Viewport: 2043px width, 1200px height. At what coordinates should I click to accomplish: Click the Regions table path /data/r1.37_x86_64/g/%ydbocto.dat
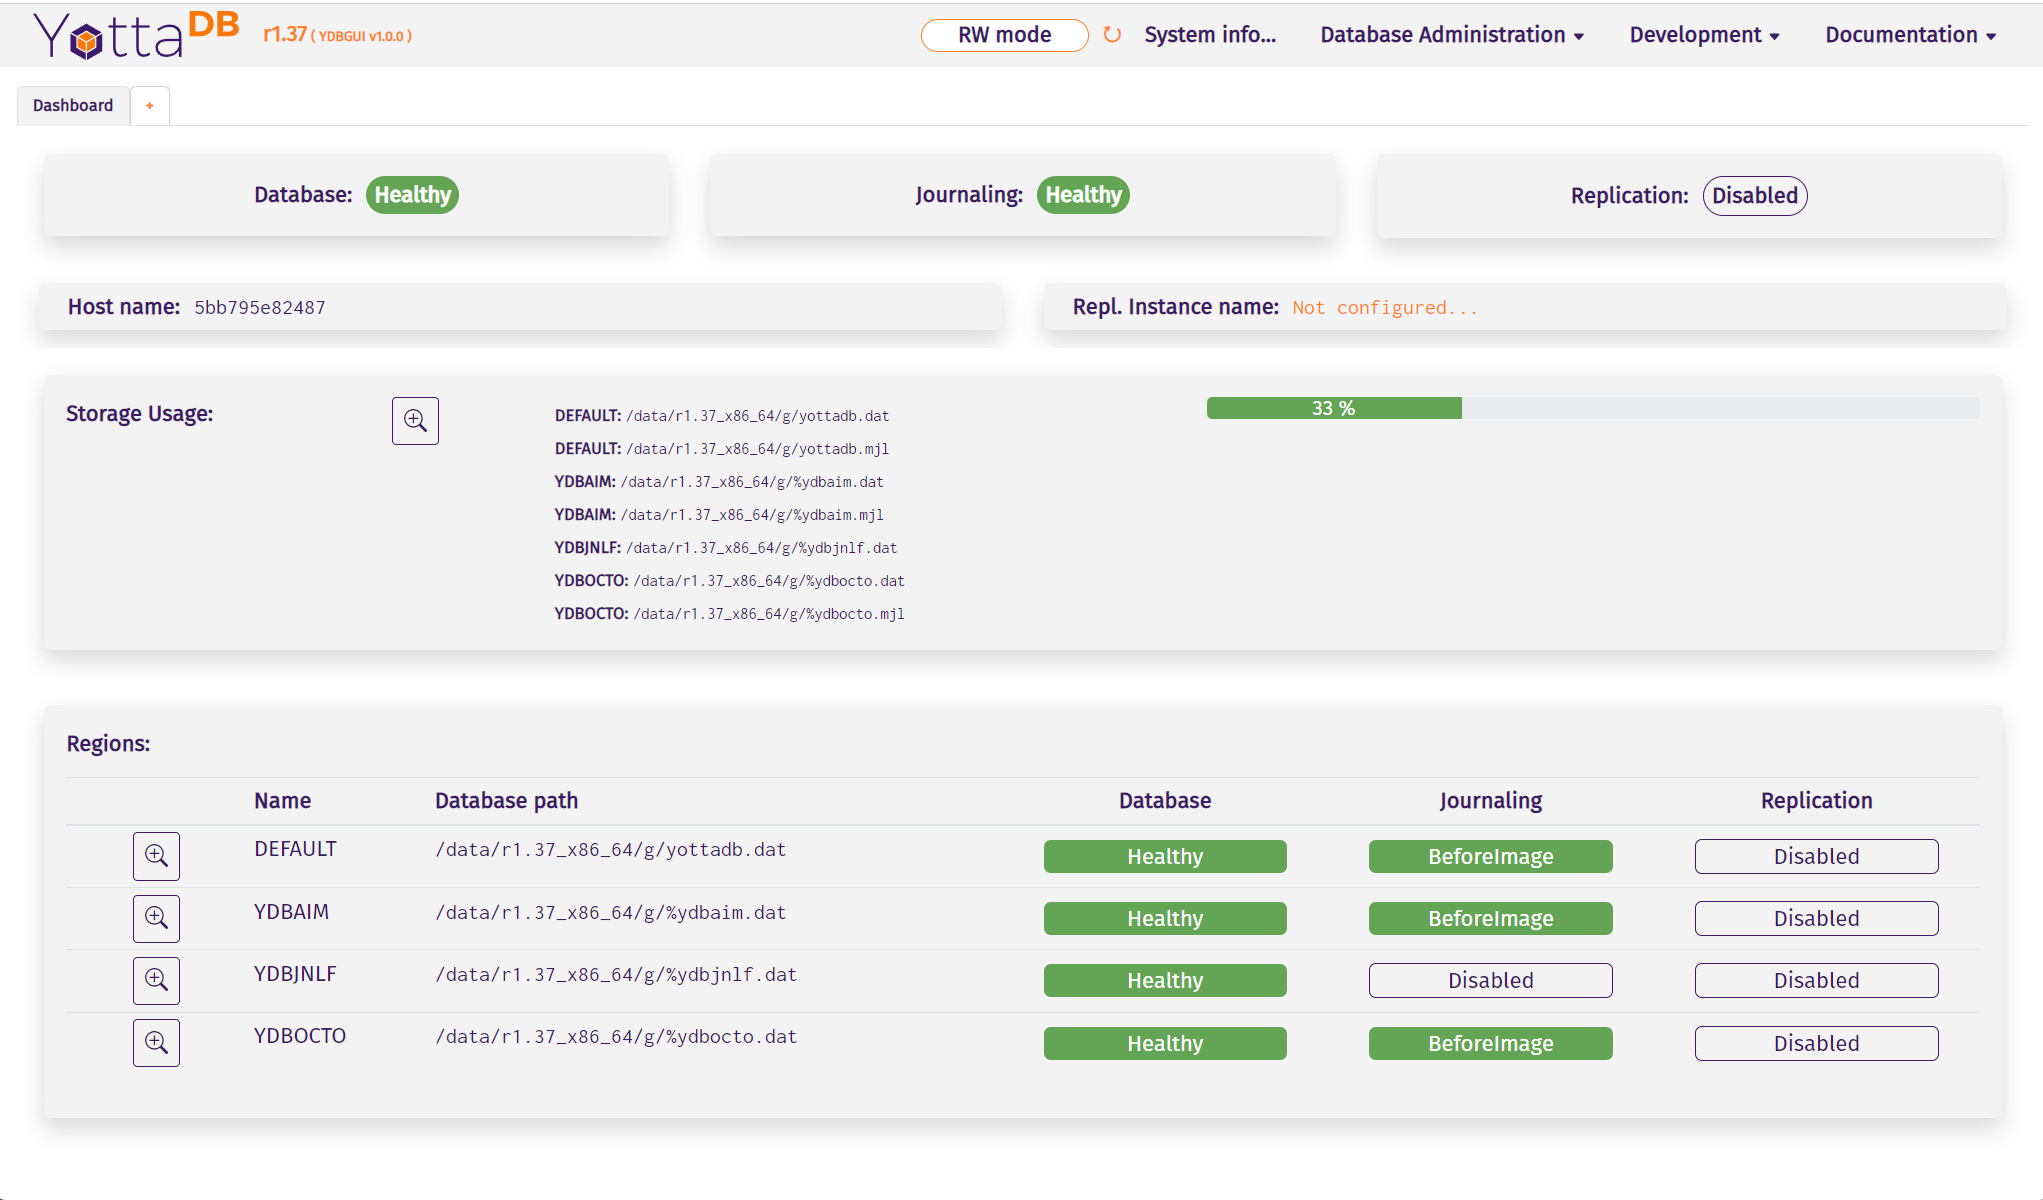point(616,1037)
